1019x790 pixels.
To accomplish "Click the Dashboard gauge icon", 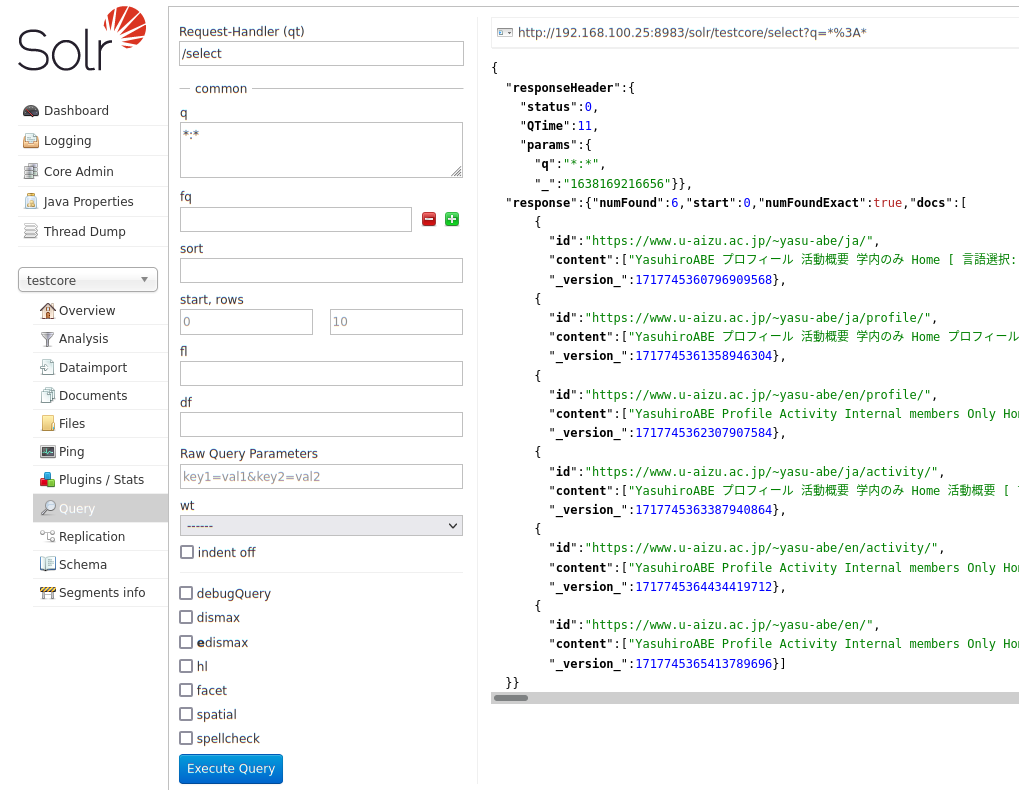I will 30,111.
